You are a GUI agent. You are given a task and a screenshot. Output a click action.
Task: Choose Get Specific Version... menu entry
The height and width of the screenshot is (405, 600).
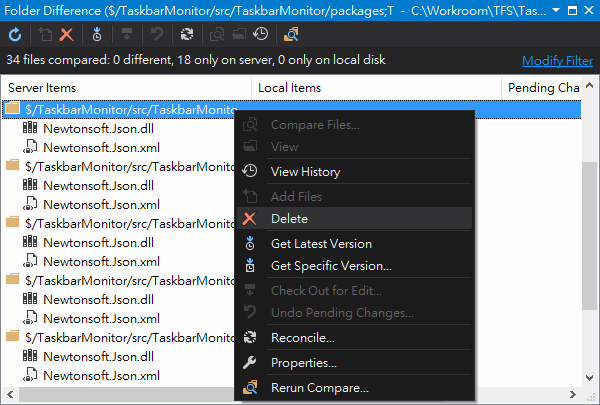click(354, 266)
